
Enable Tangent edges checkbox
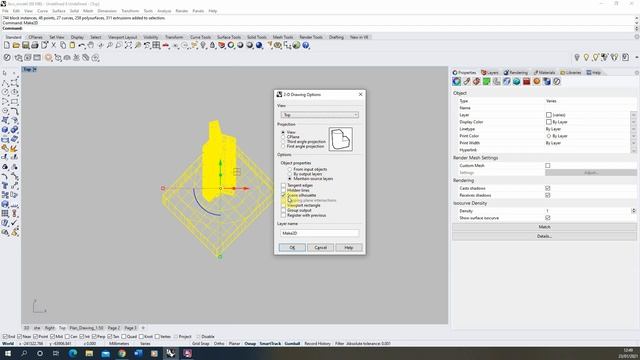point(283,185)
